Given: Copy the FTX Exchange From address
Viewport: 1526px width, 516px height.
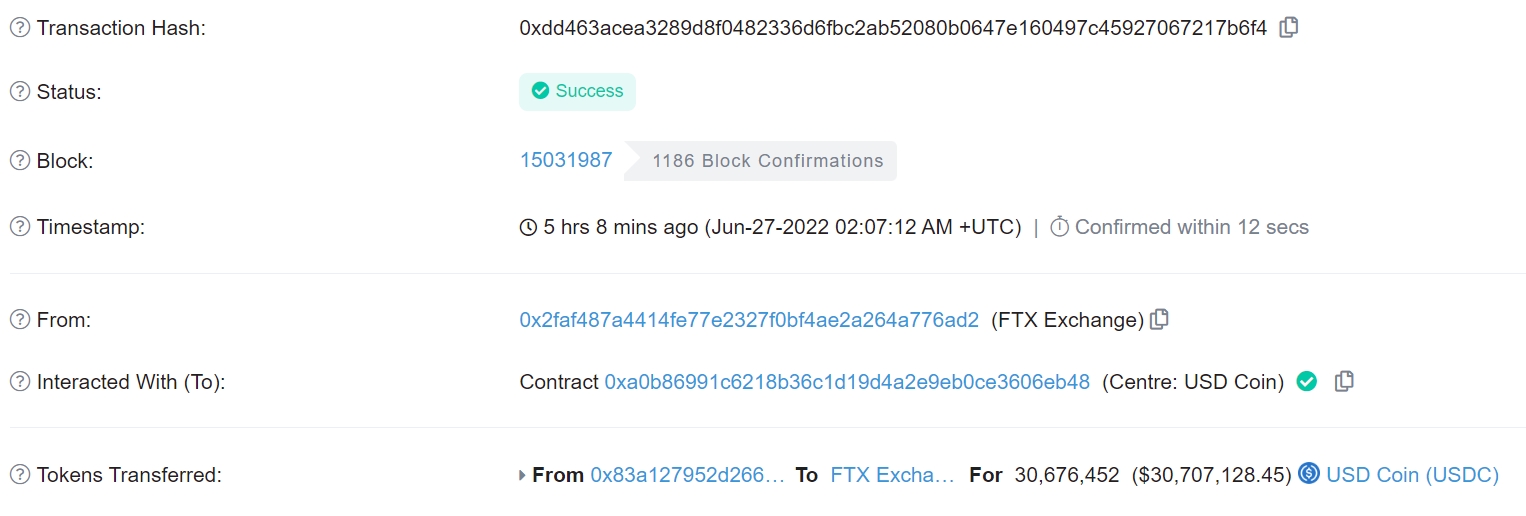Looking at the screenshot, I should (1159, 320).
